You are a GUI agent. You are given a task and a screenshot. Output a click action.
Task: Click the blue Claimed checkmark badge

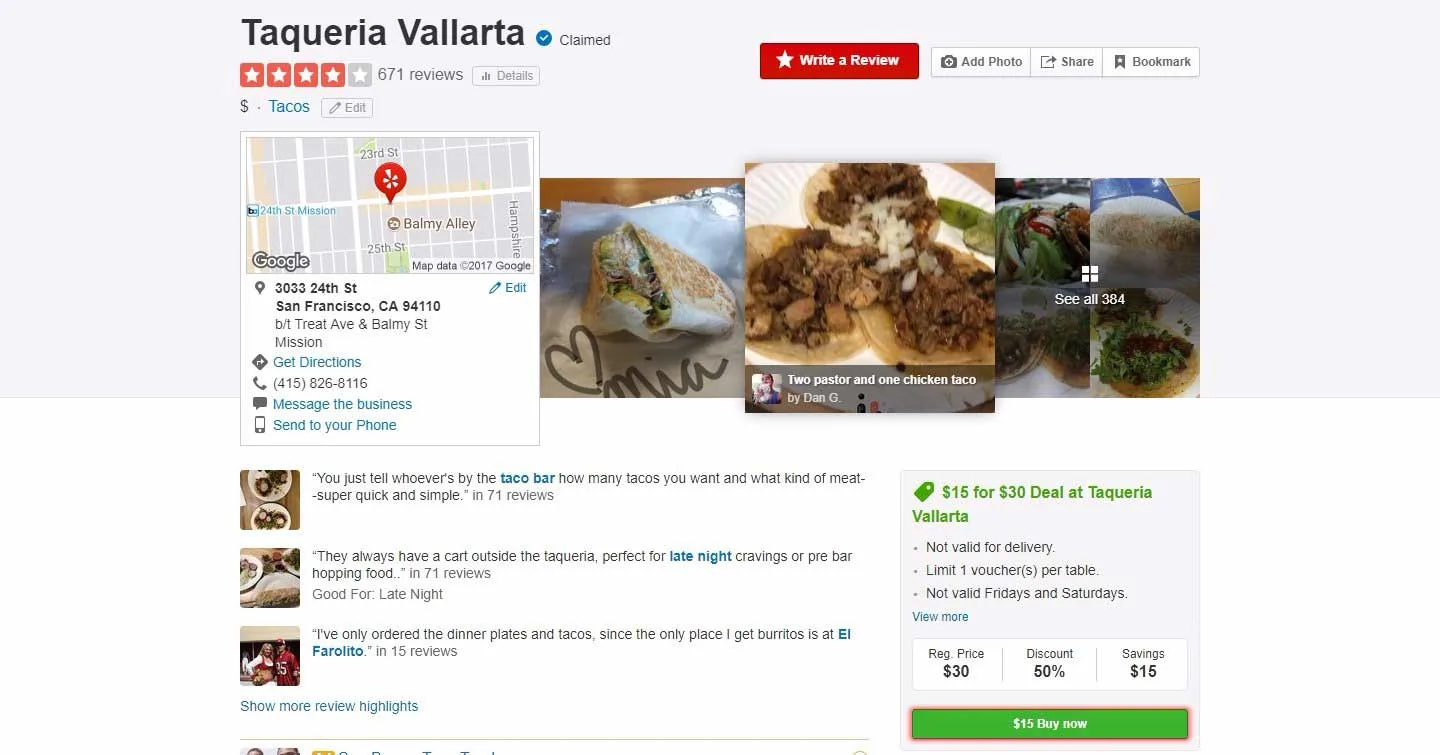544,39
